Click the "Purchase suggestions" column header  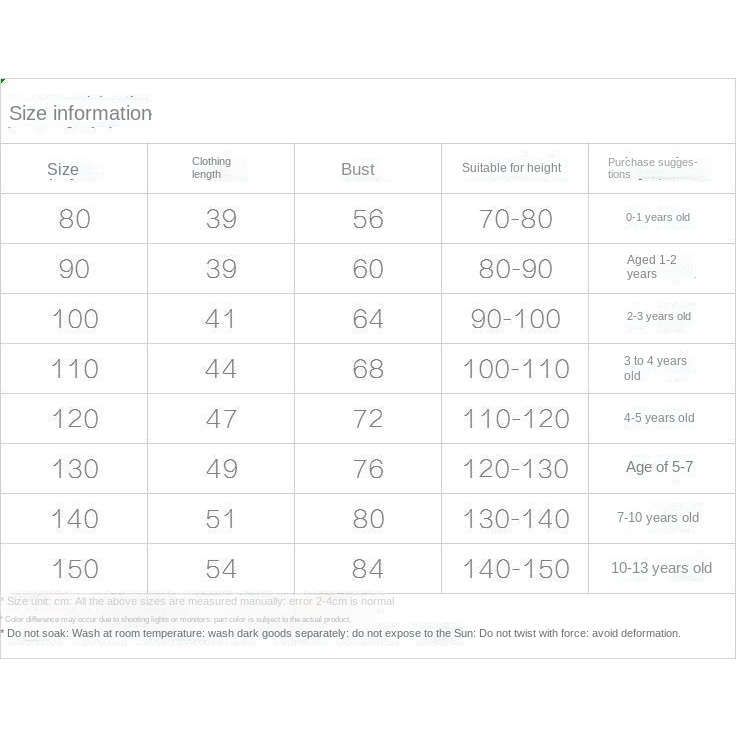coord(652,167)
